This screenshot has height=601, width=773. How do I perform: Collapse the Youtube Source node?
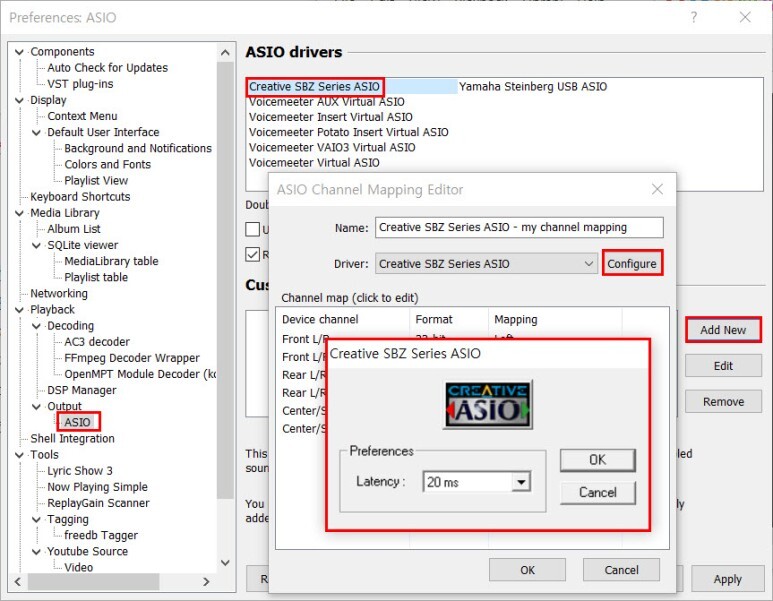(x=36, y=551)
